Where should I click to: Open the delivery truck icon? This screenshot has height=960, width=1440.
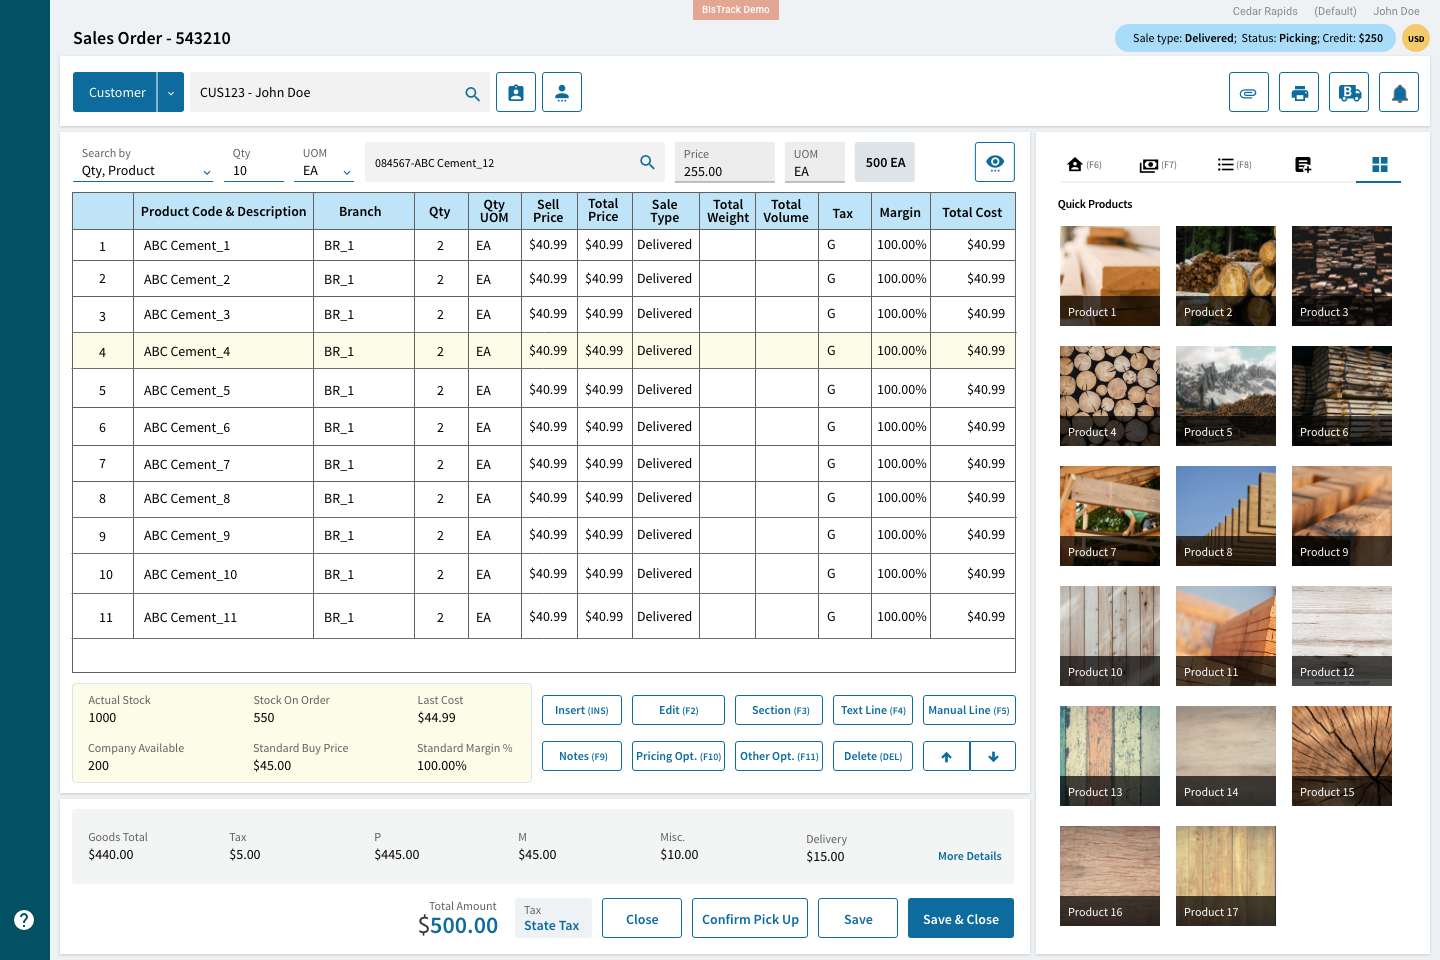[x=1349, y=92]
